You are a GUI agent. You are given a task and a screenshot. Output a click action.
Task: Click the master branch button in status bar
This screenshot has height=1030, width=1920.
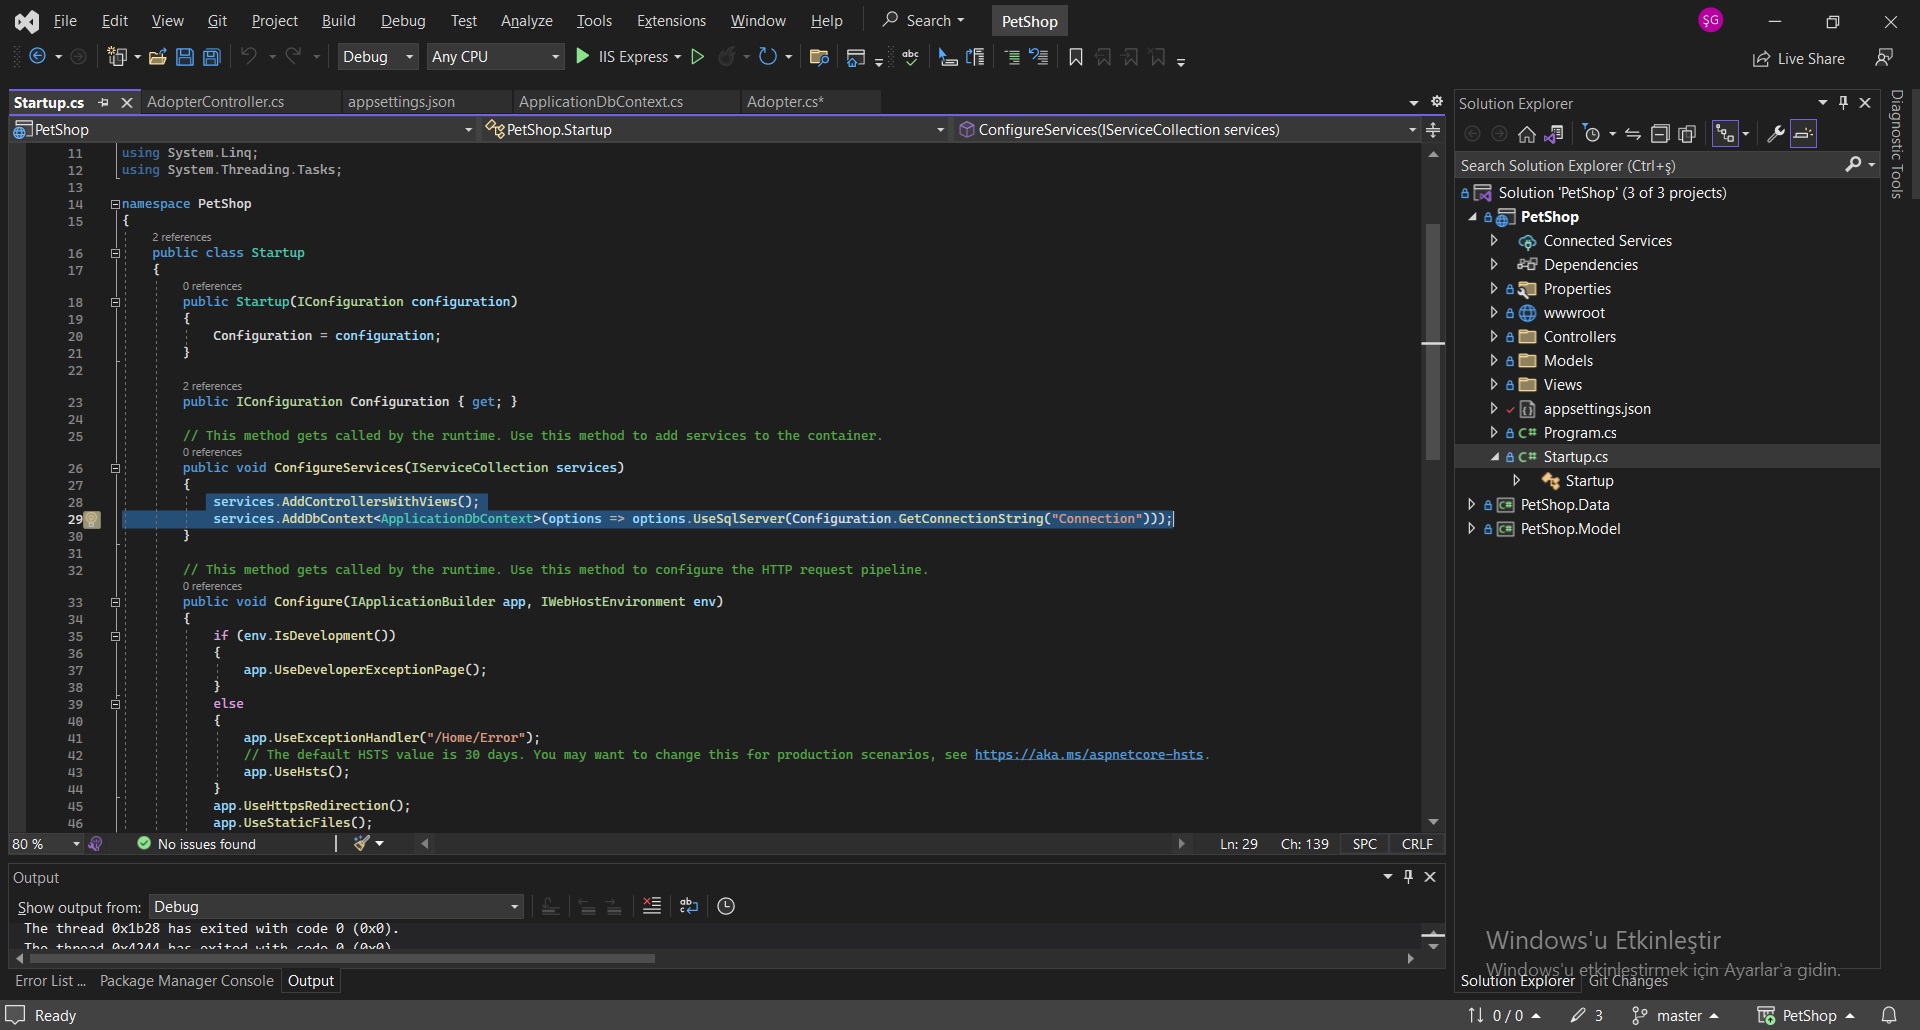[x=1675, y=1015]
